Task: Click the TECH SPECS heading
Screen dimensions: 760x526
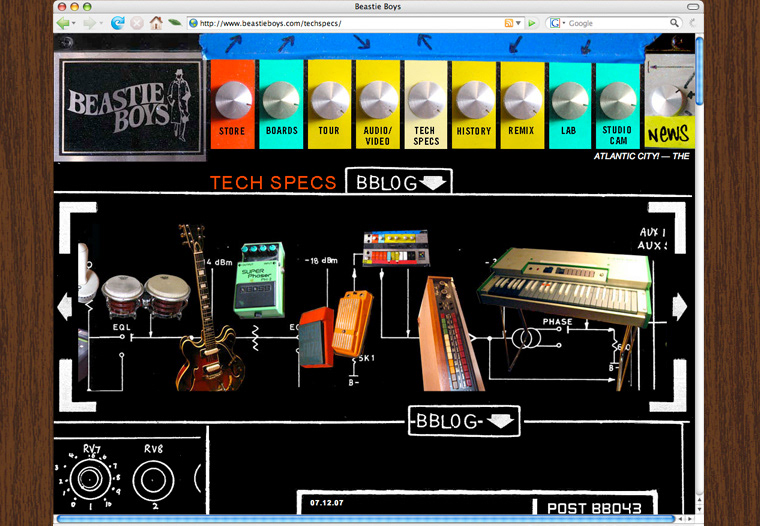Action: pyautogui.click(x=273, y=183)
